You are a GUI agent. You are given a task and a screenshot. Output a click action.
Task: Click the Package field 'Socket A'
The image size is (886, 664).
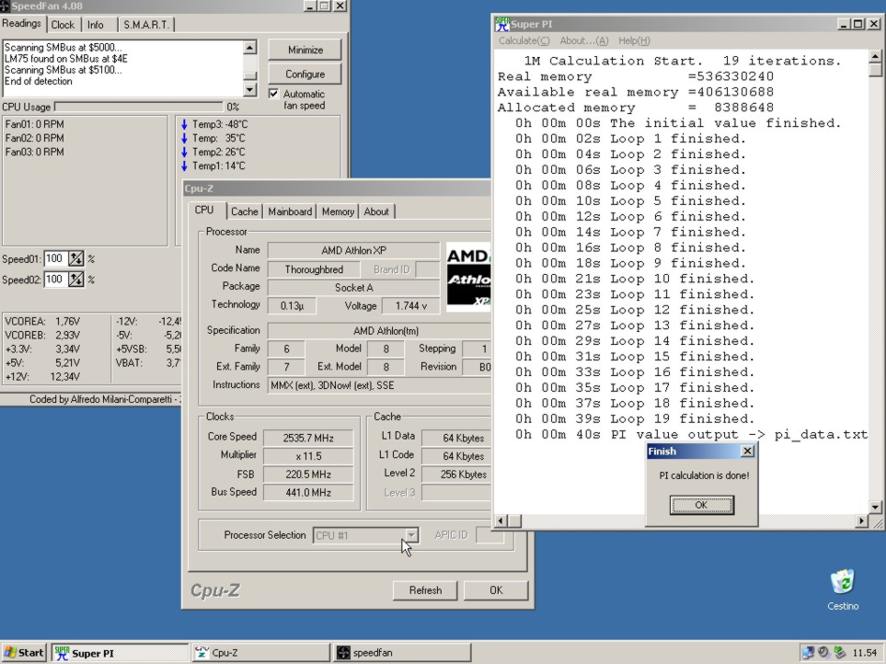click(354, 288)
